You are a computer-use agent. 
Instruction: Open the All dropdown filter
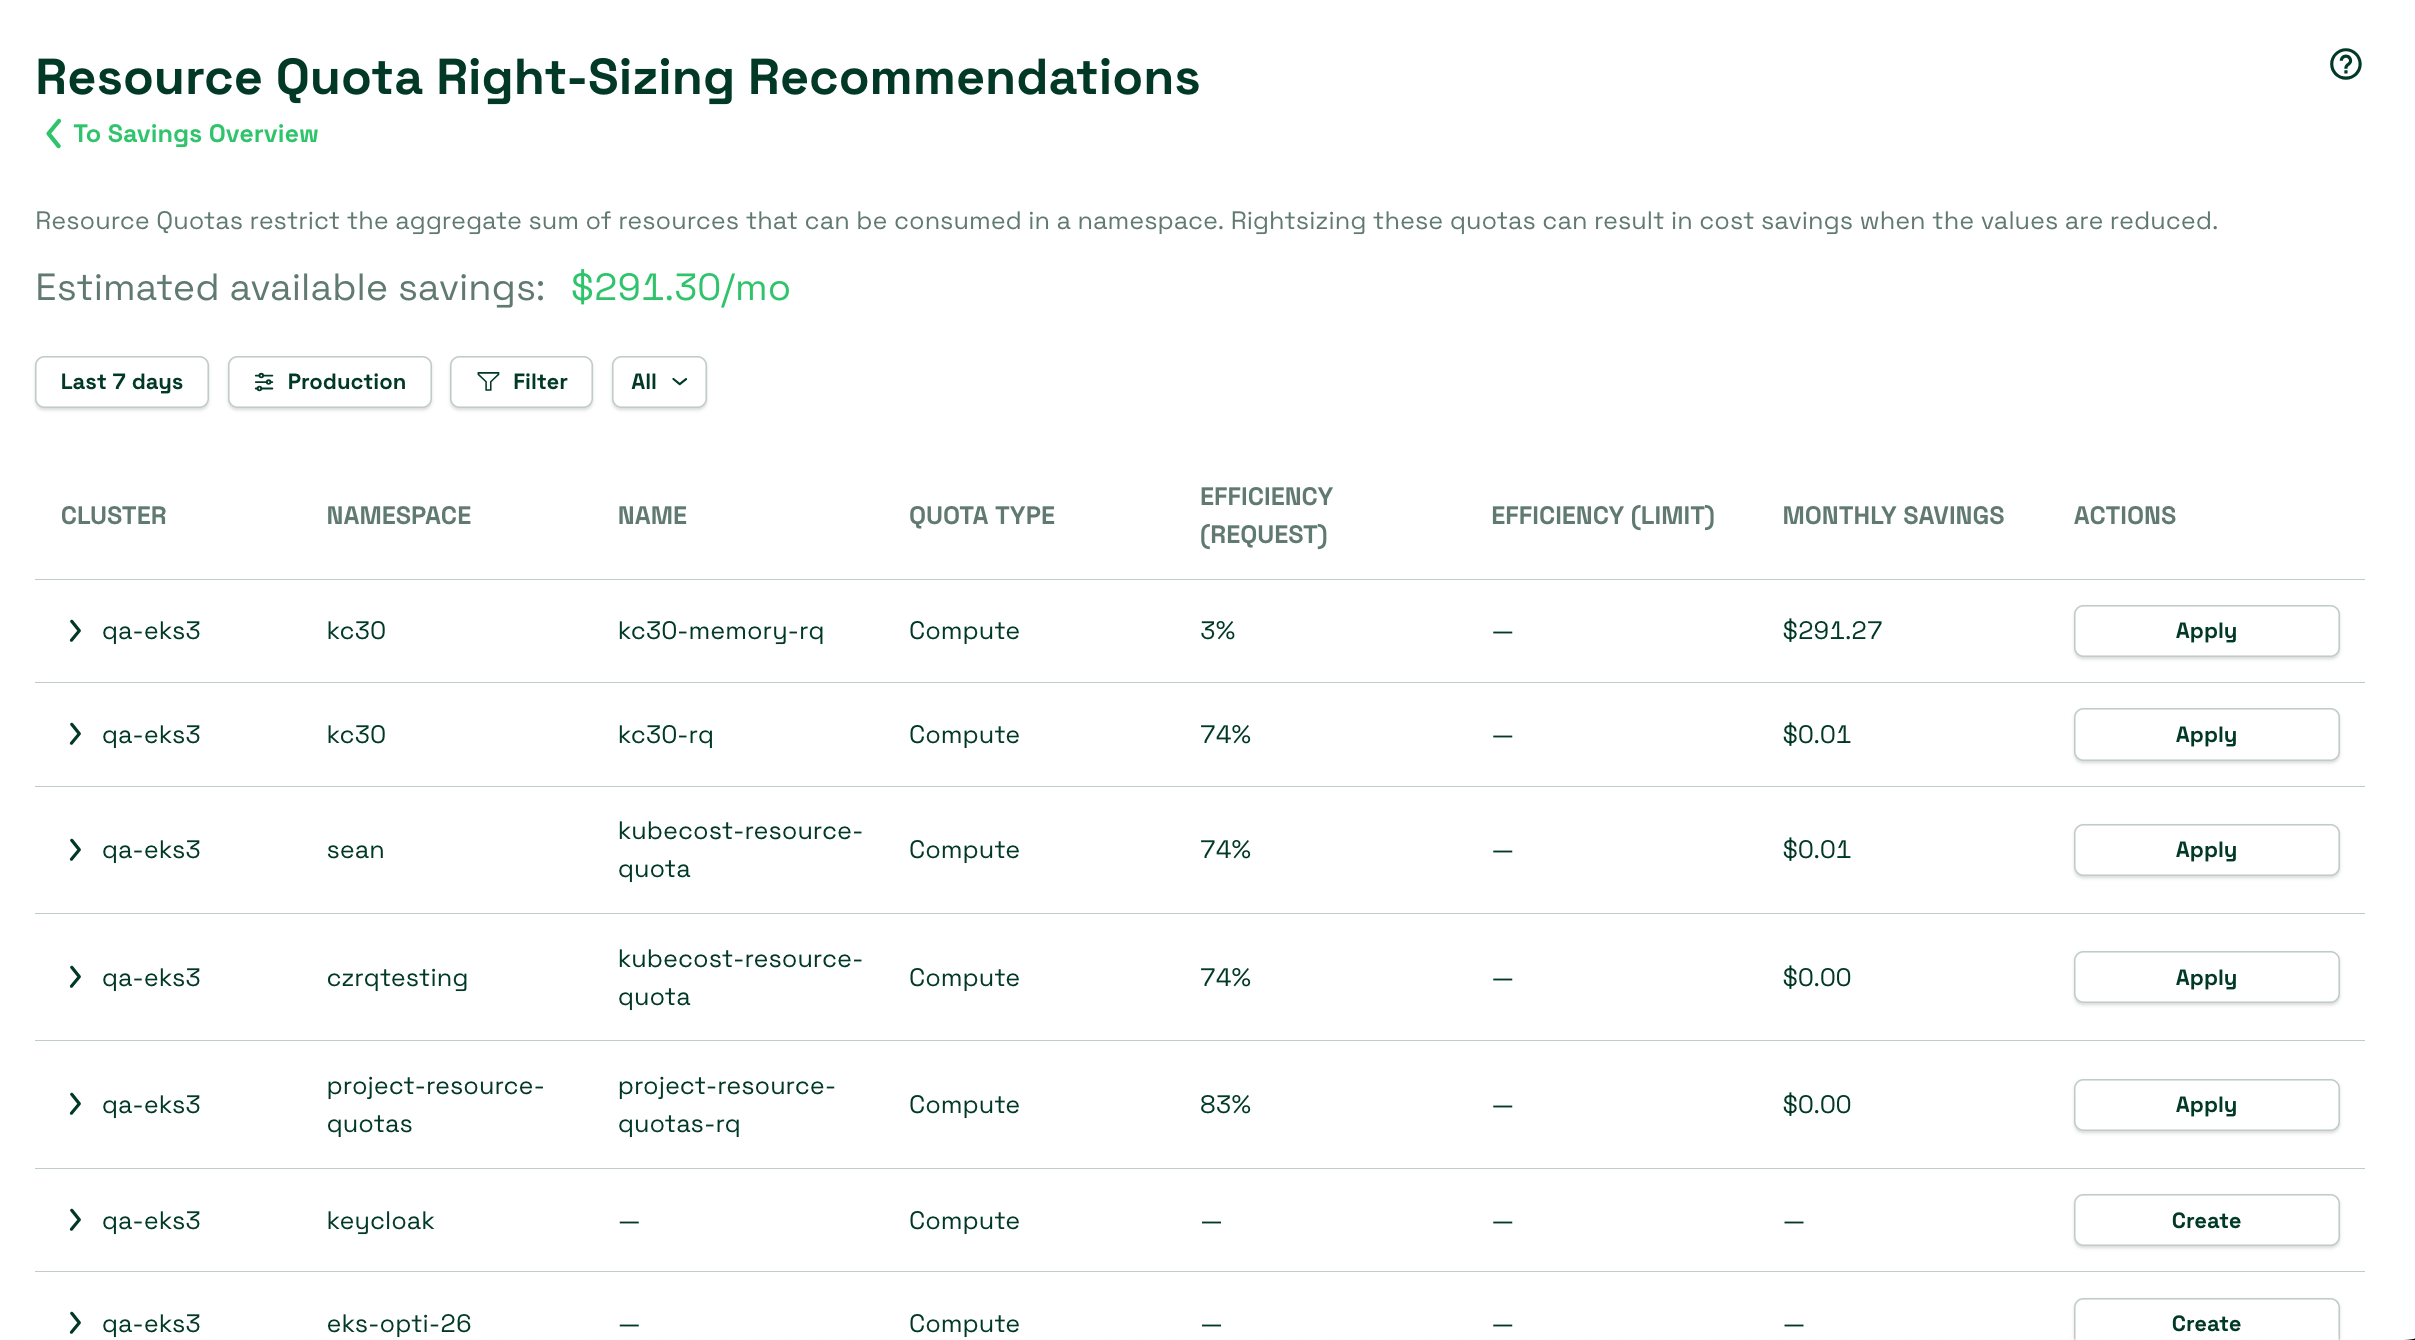click(x=659, y=382)
